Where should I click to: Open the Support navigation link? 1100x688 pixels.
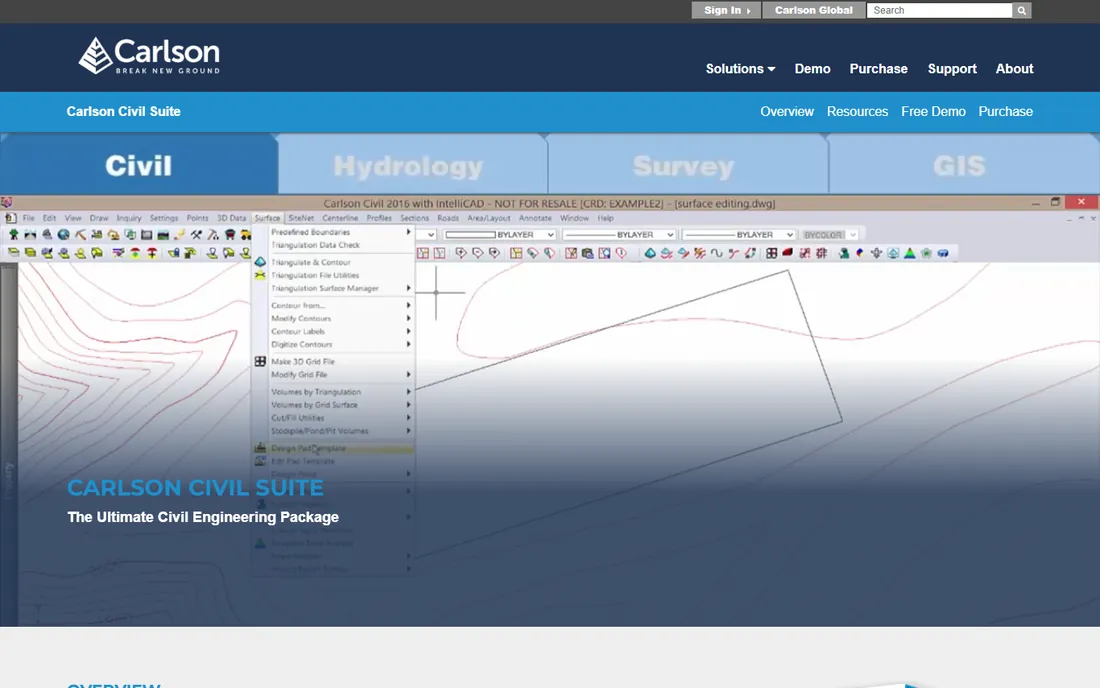tap(952, 69)
